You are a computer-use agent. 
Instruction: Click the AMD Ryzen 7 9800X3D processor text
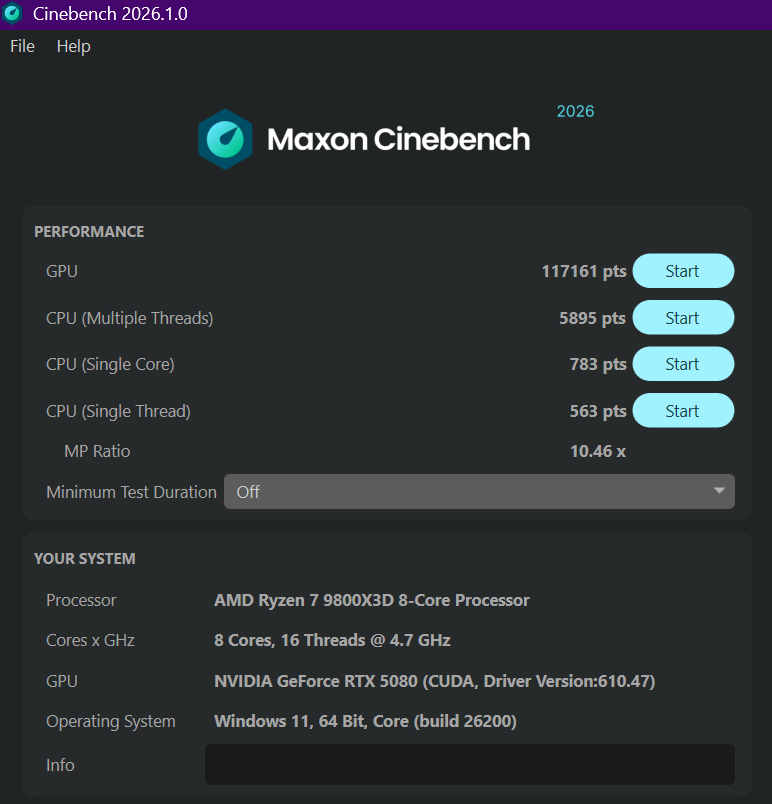(x=372, y=600)
